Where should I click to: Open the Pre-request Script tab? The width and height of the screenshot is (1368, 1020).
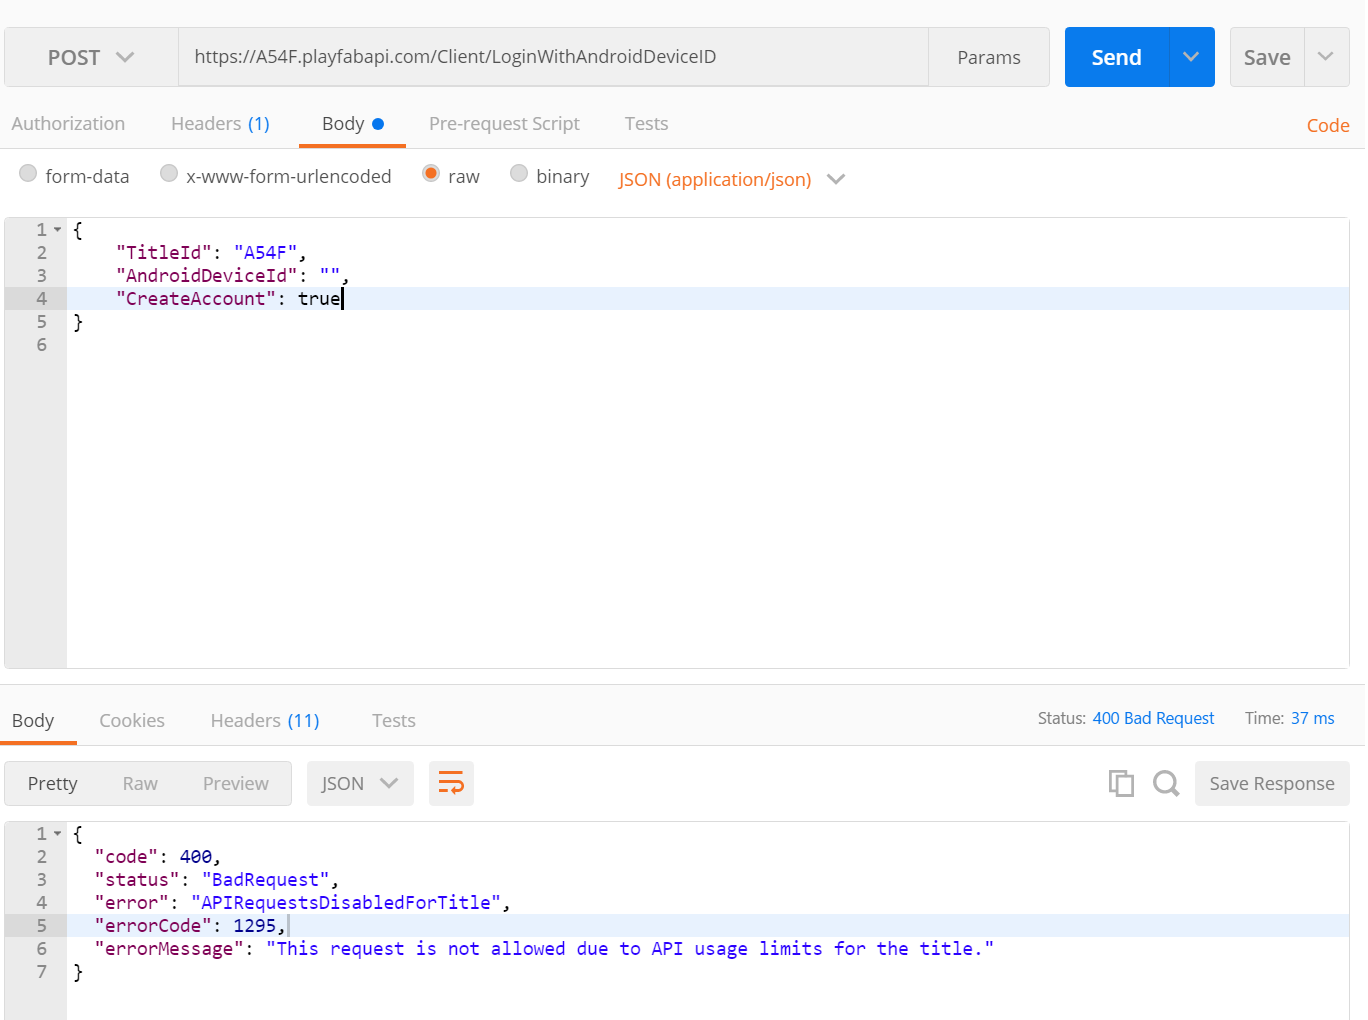point(504,124)
